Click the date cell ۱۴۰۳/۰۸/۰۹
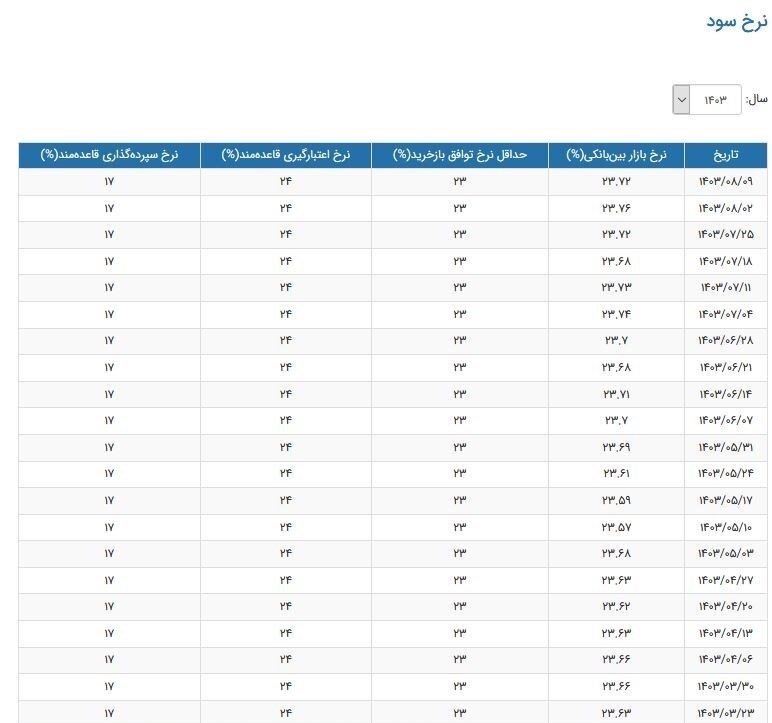 coord(725,182)
